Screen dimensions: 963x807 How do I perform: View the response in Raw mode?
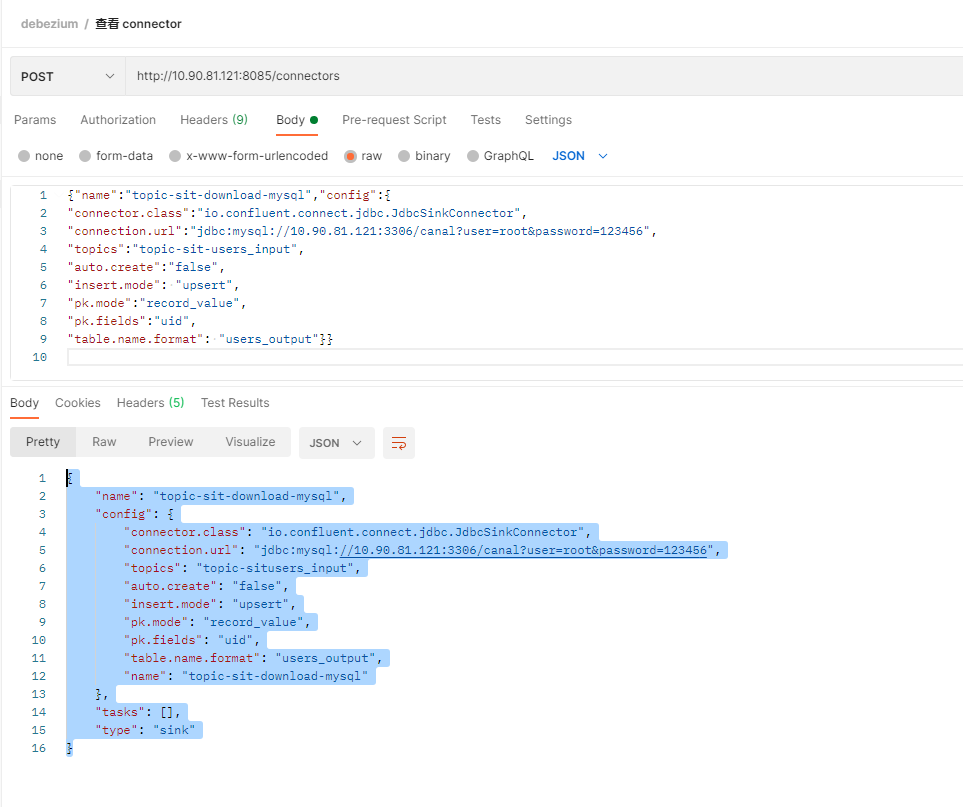tap(104, 441)
